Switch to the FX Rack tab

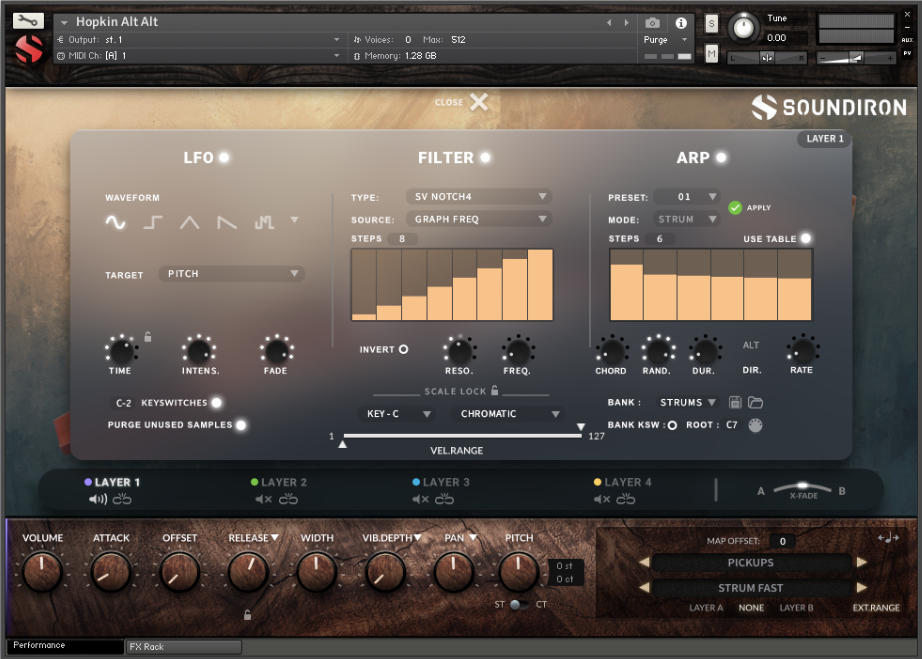(x=182, y=647)
